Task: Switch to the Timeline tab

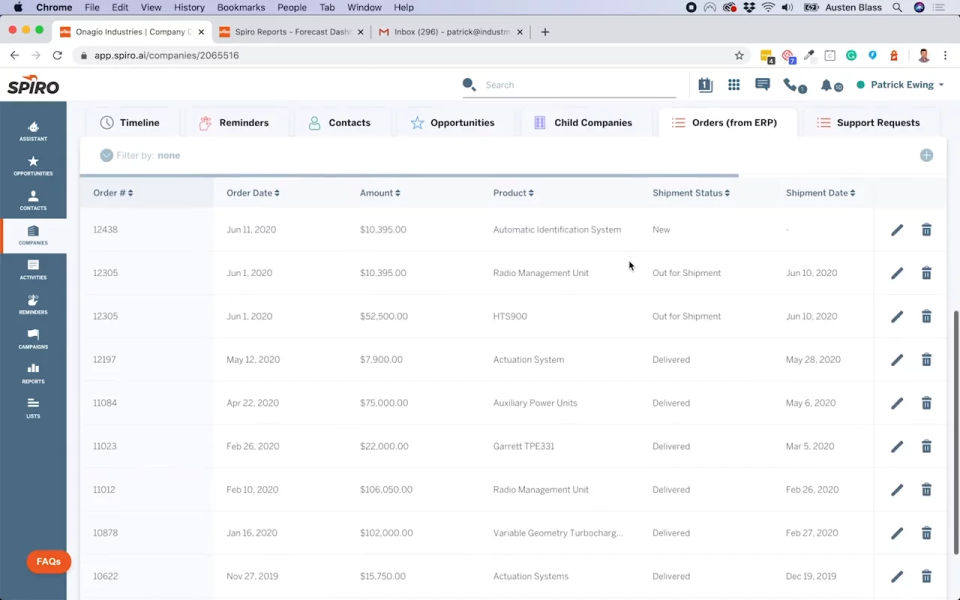Action: pos(130,122)
